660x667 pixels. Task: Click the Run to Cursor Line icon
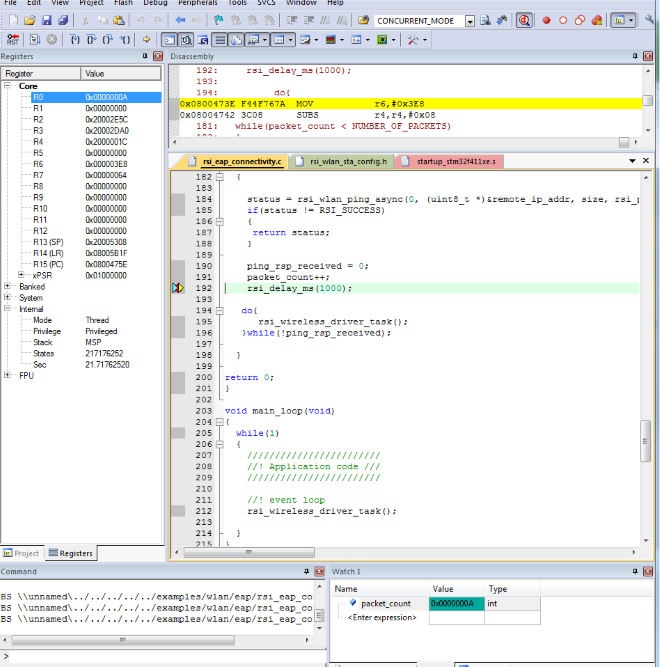[x=125, y=39]
